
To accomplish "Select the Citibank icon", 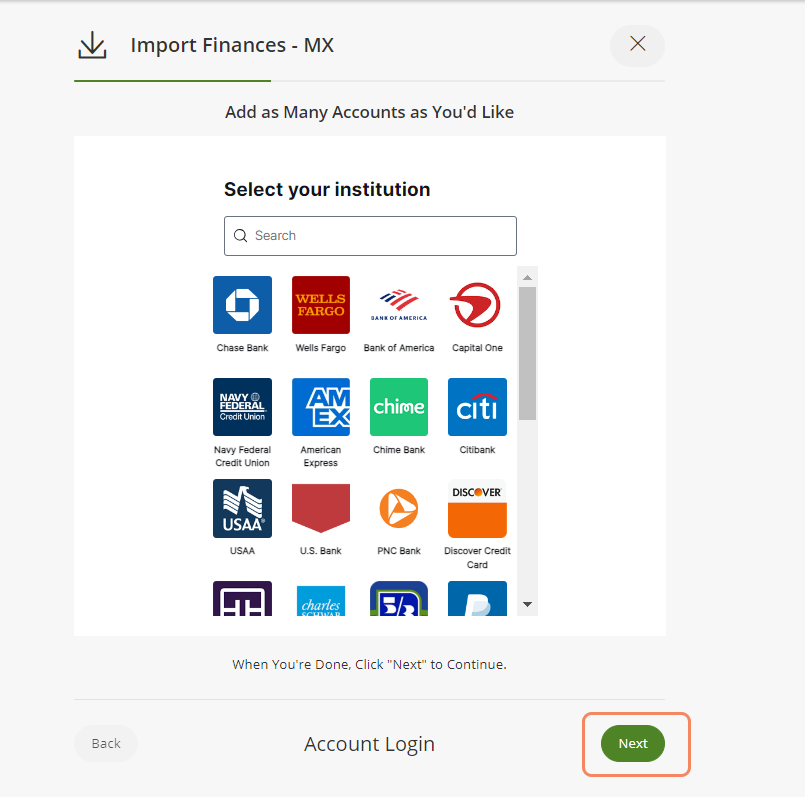I will pyautogui.click(x=477, y=407).
